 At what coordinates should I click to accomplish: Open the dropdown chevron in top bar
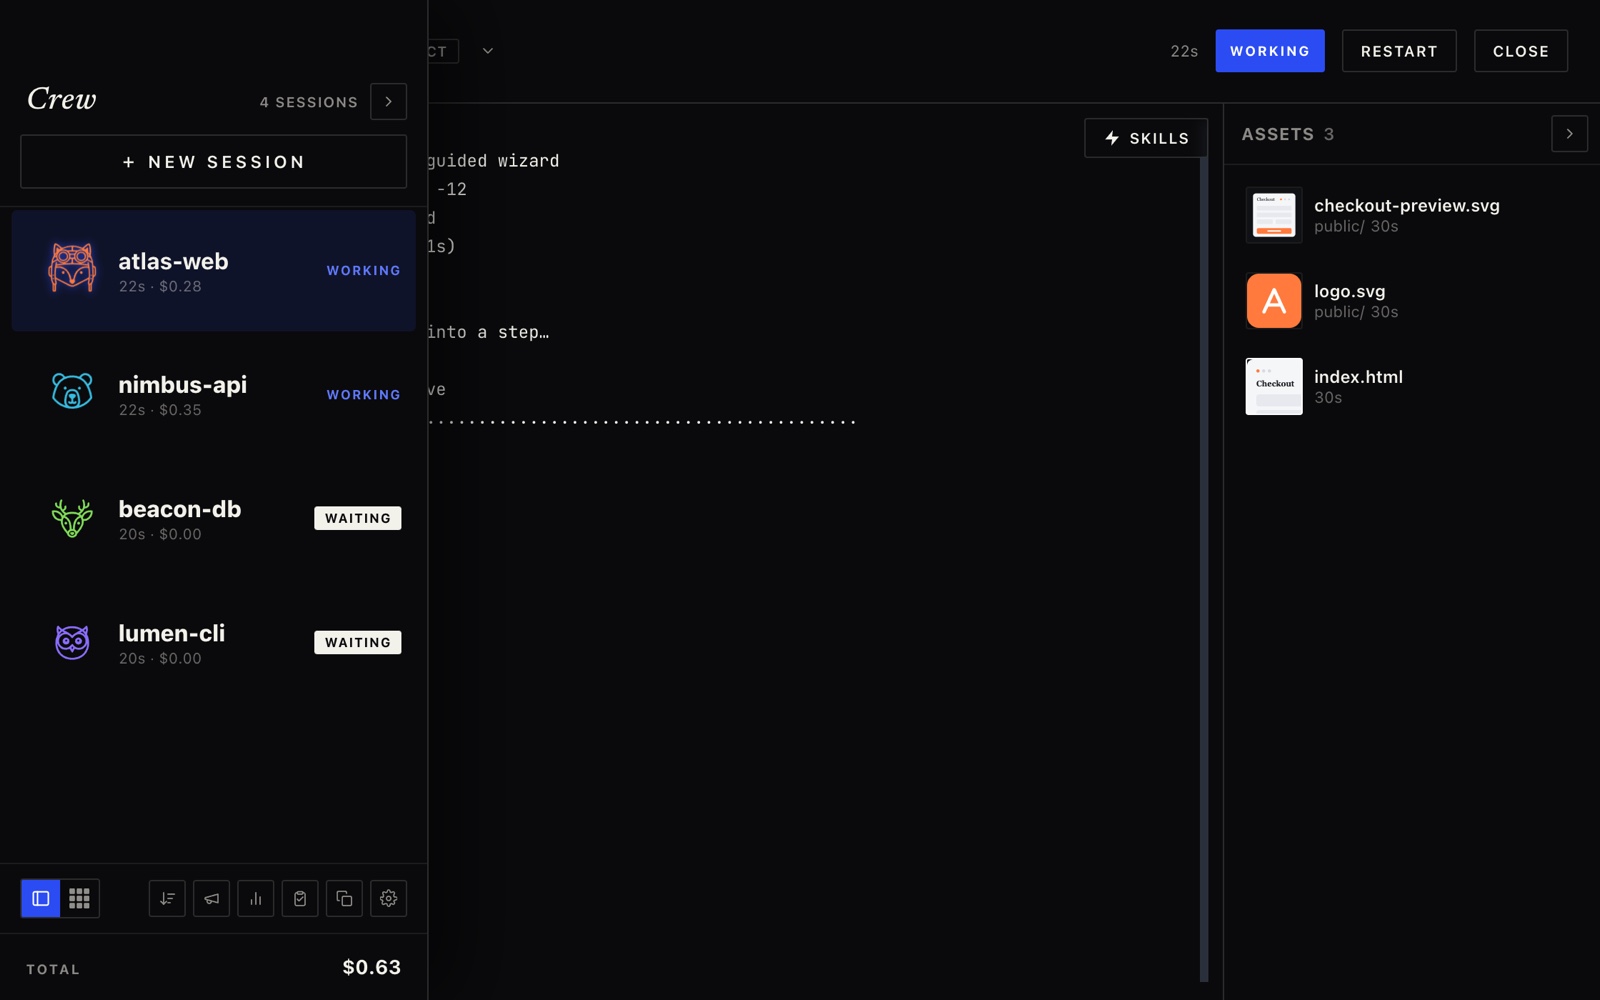(x=488, y=51)
